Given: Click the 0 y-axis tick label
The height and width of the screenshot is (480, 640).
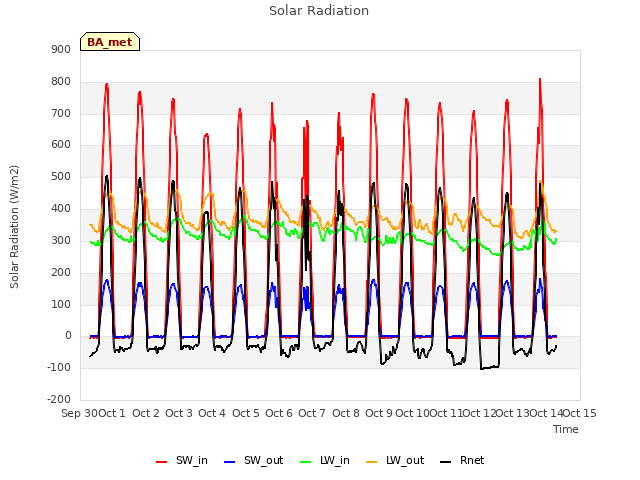Looking at the screenshot, I should click(68, 336).
